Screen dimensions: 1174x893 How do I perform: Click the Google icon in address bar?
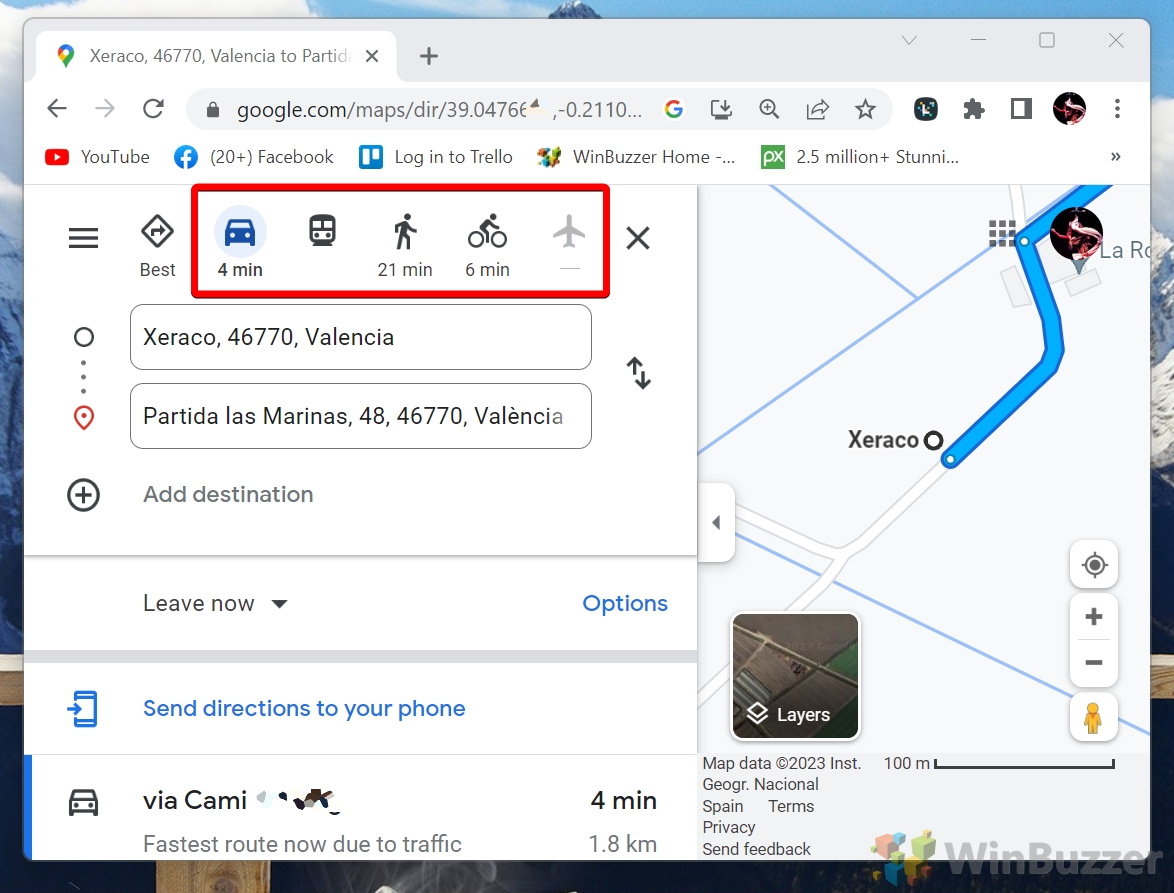coord(673,109)
